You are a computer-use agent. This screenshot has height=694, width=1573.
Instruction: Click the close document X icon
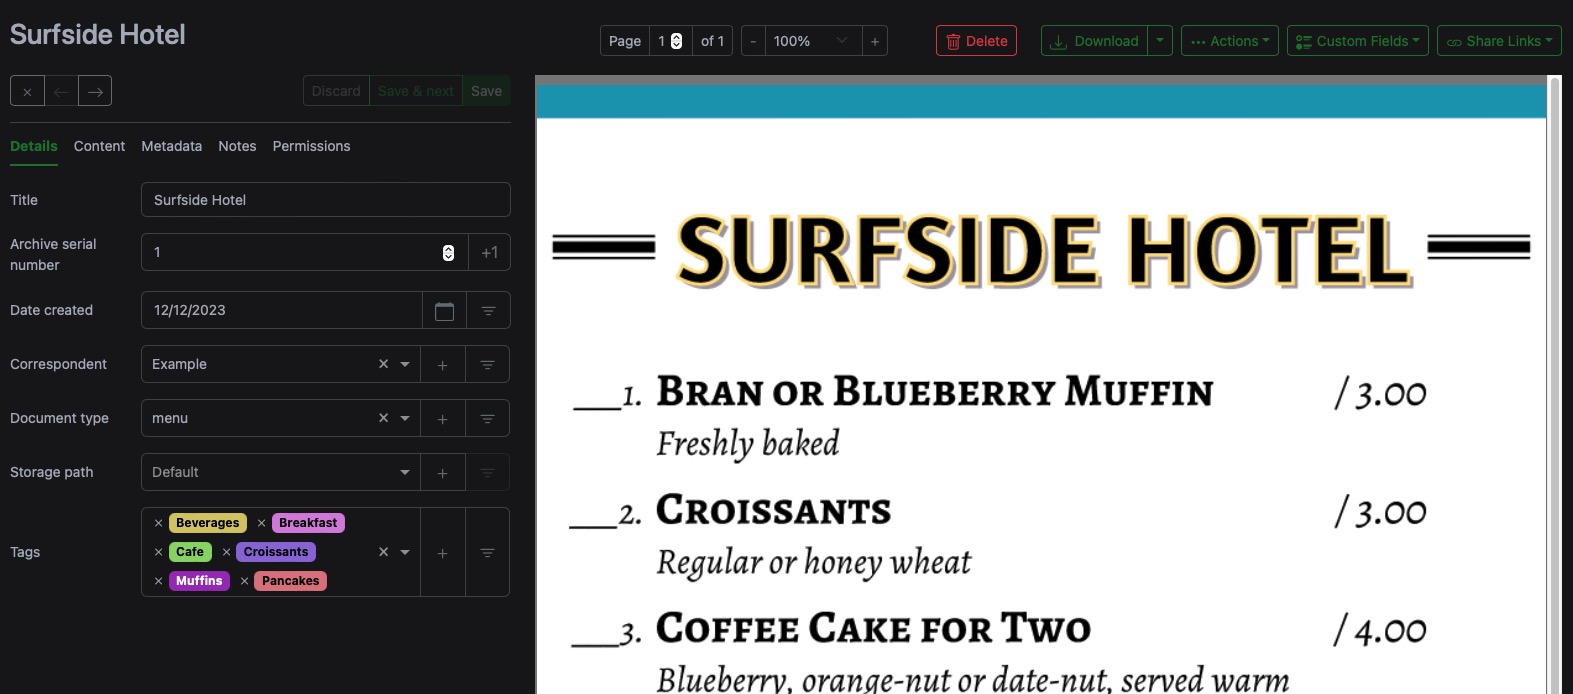pos(27,91)
